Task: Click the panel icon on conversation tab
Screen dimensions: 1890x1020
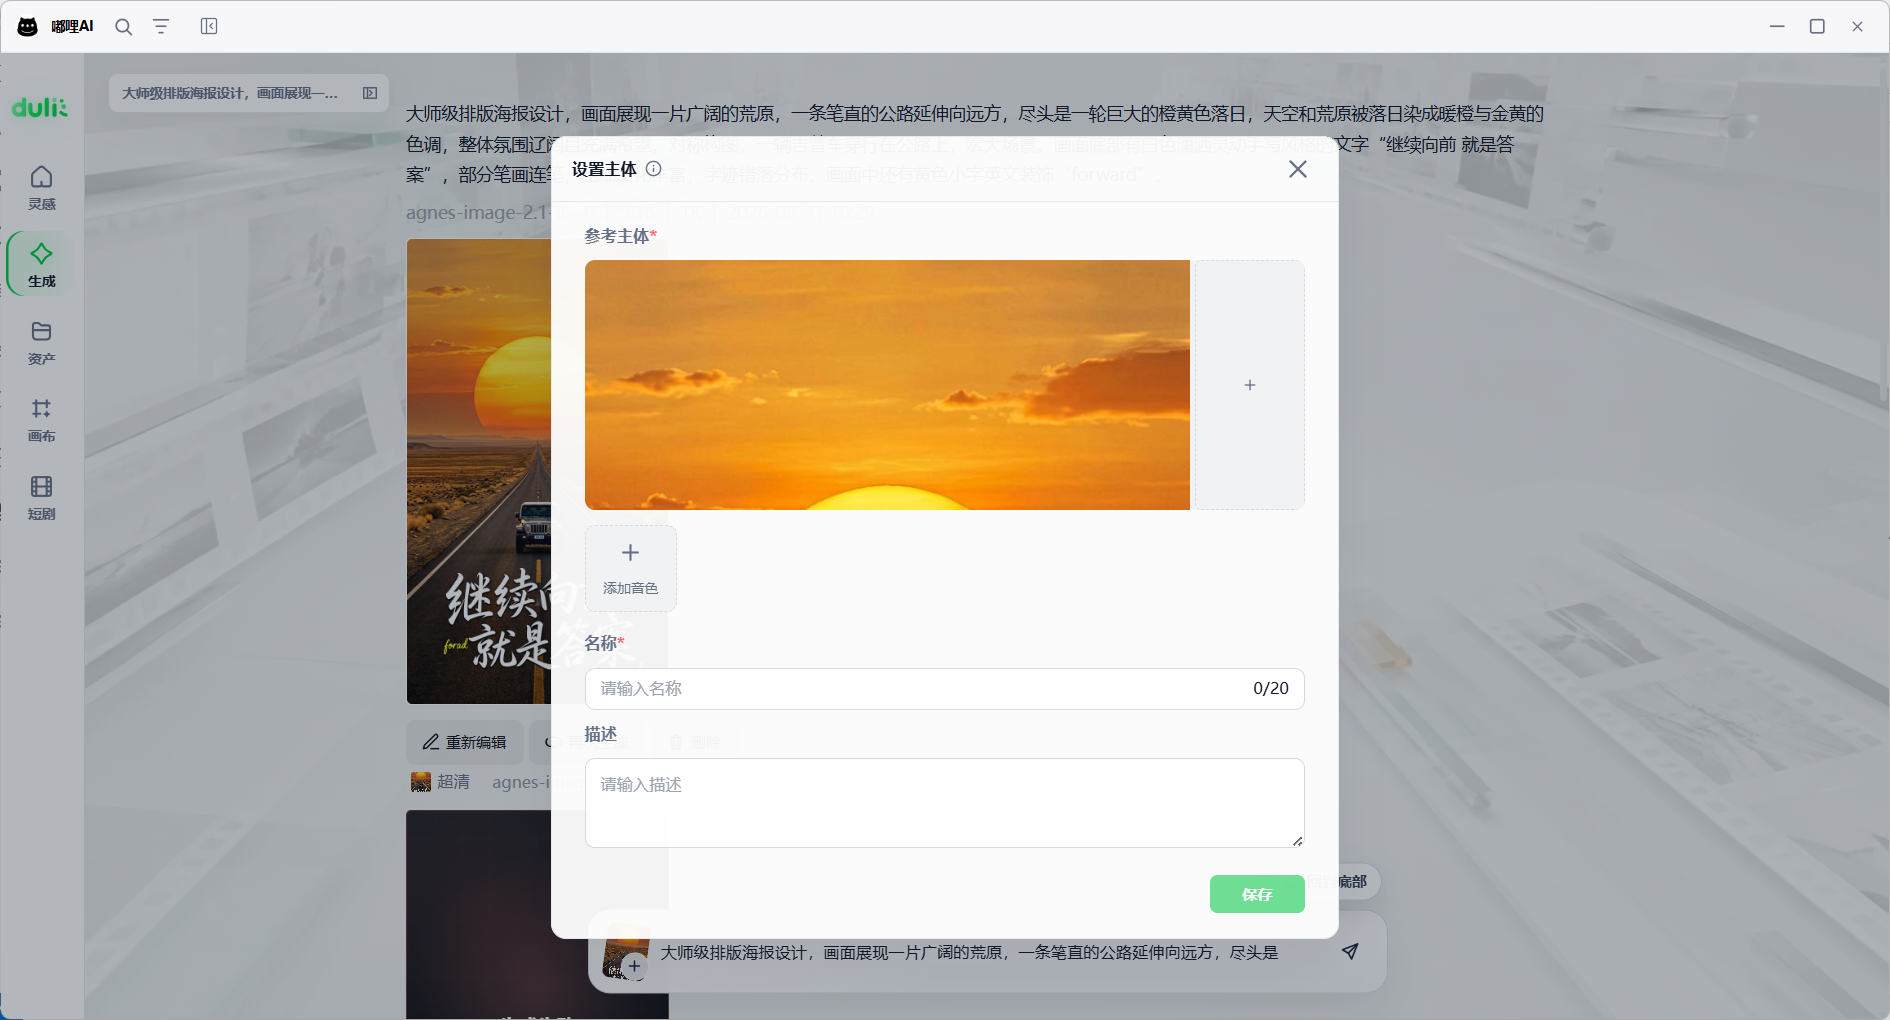Action: pyautogui.click(x=370, y=93)
